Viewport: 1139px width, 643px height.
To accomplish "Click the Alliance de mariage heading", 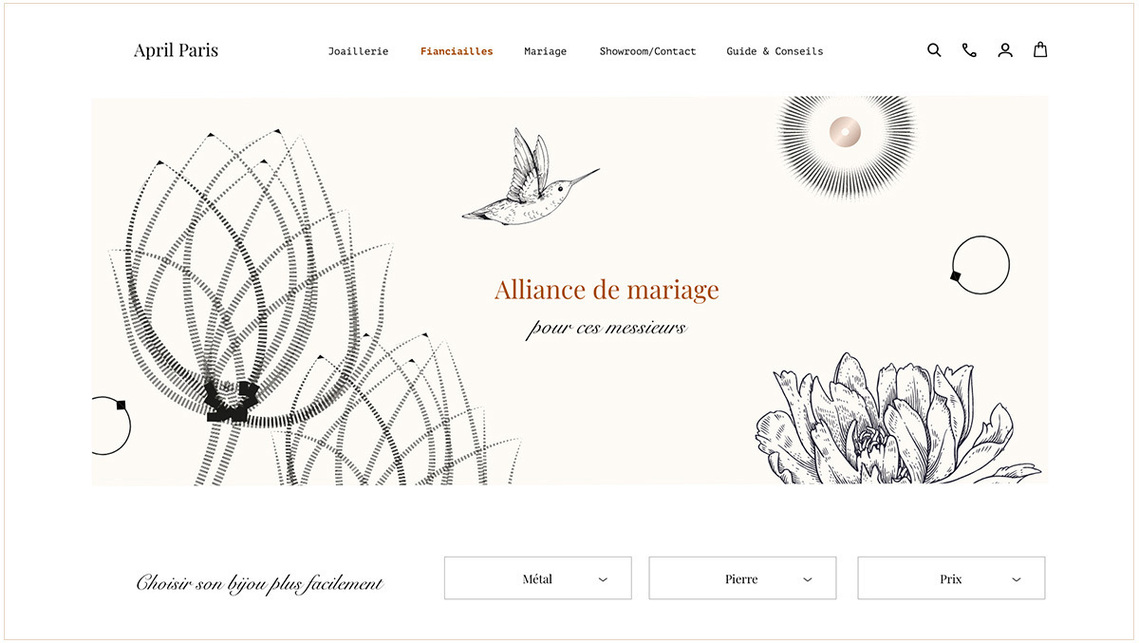I will (x=607, y=289).
